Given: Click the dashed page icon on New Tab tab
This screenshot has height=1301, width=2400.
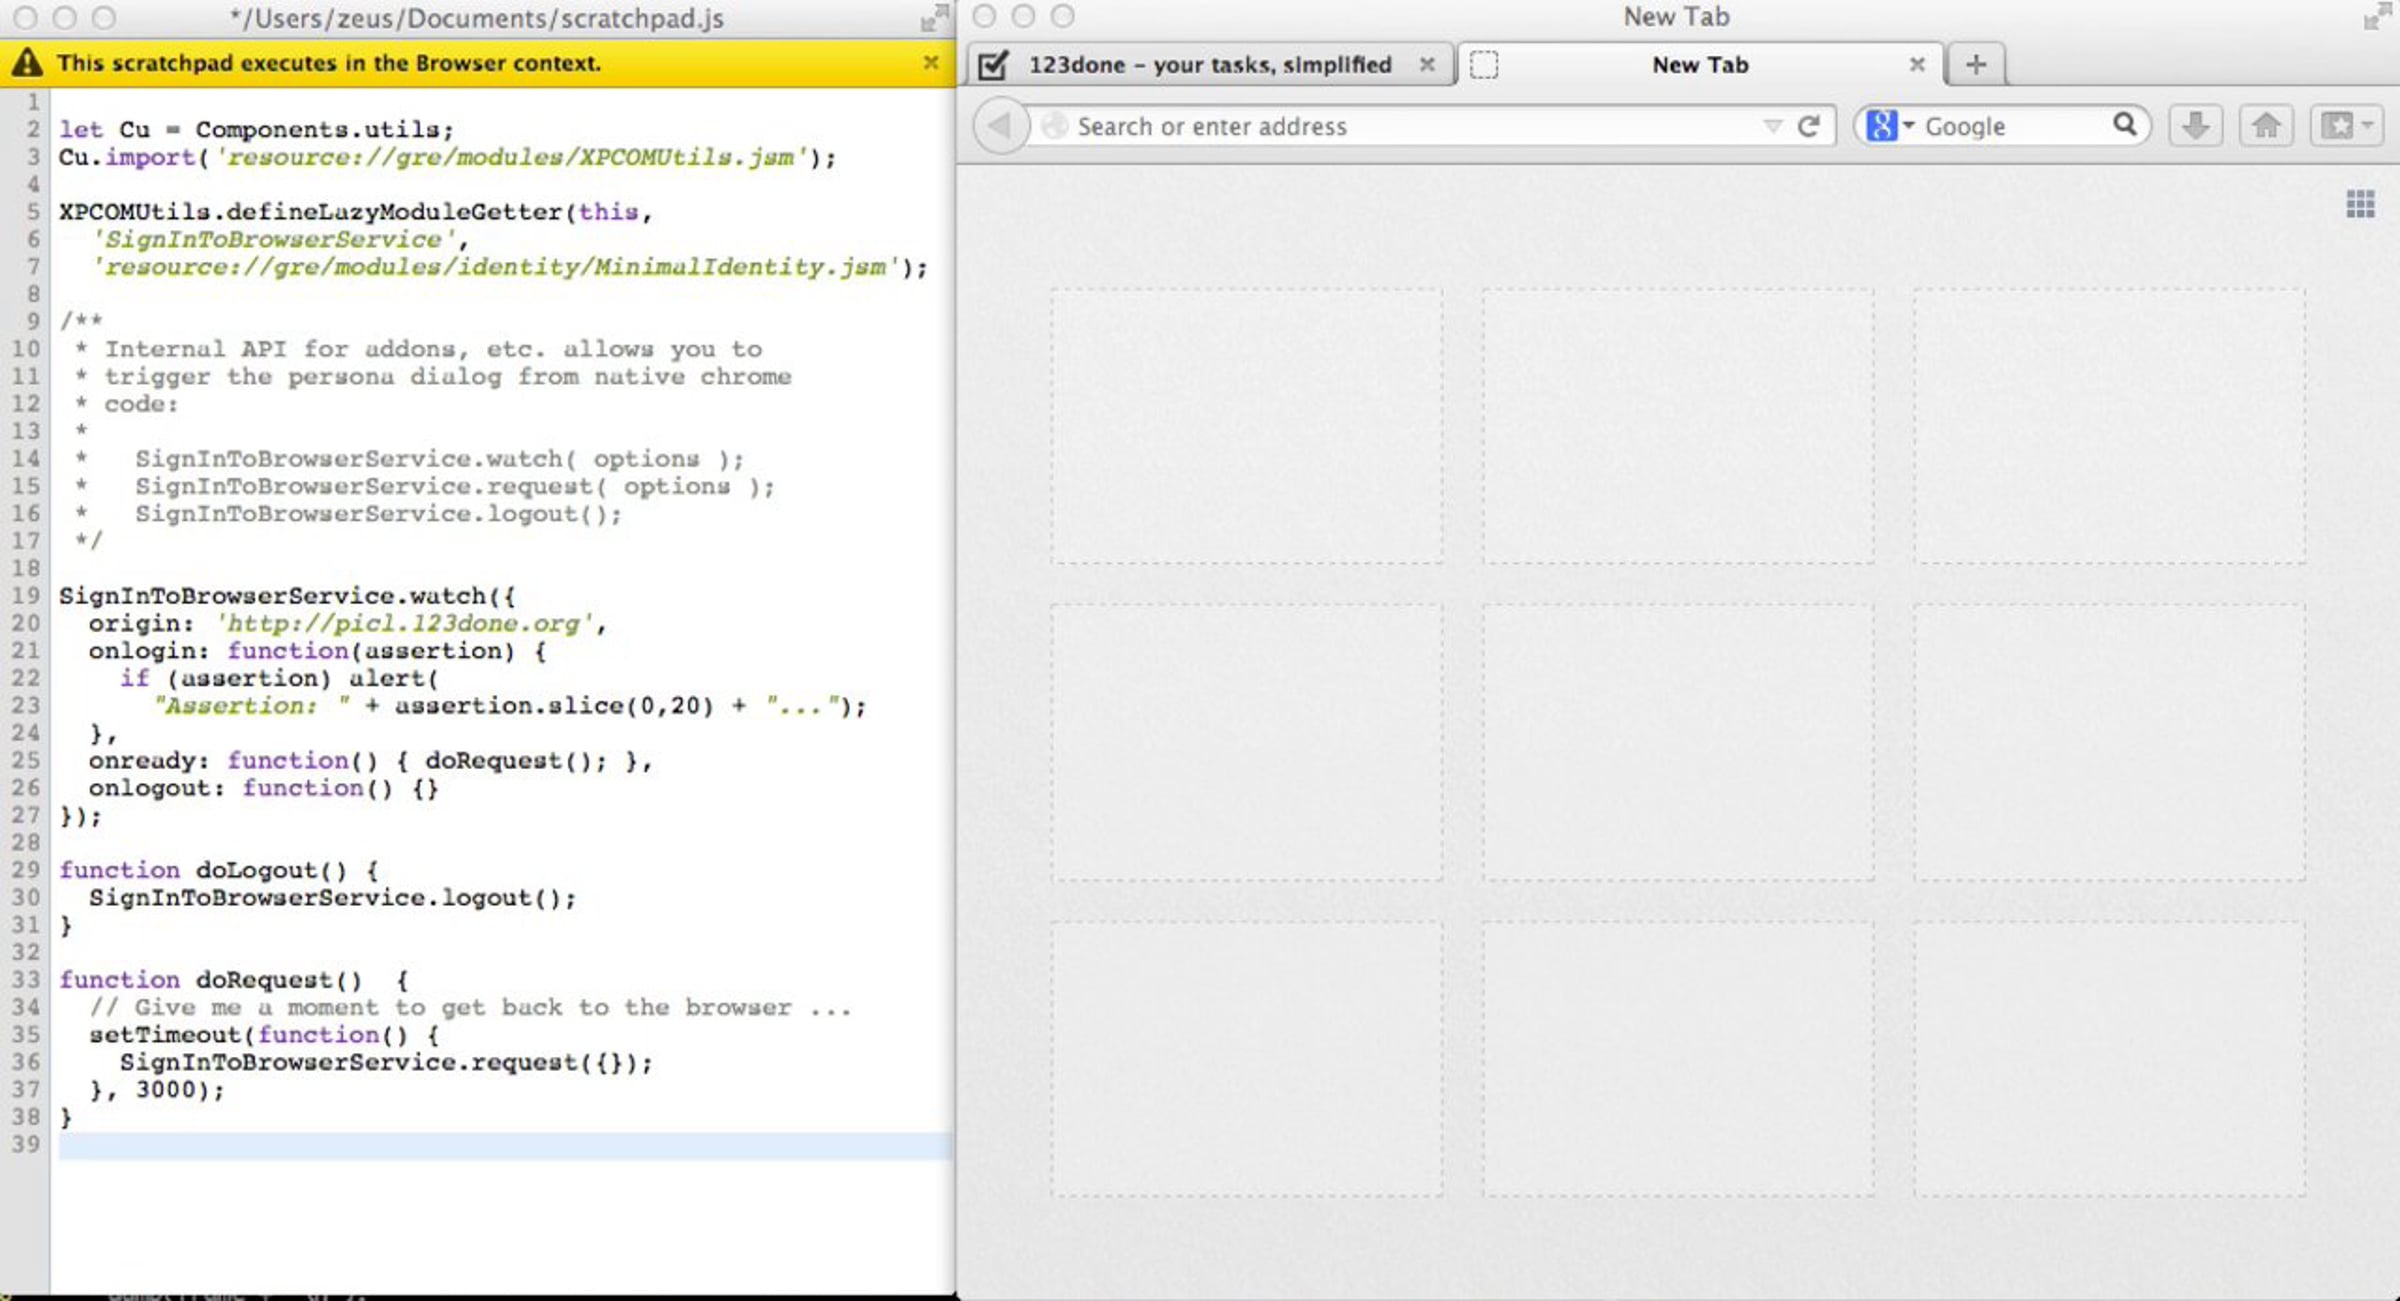Looking at the screenshot, I should click(1484, 65).
